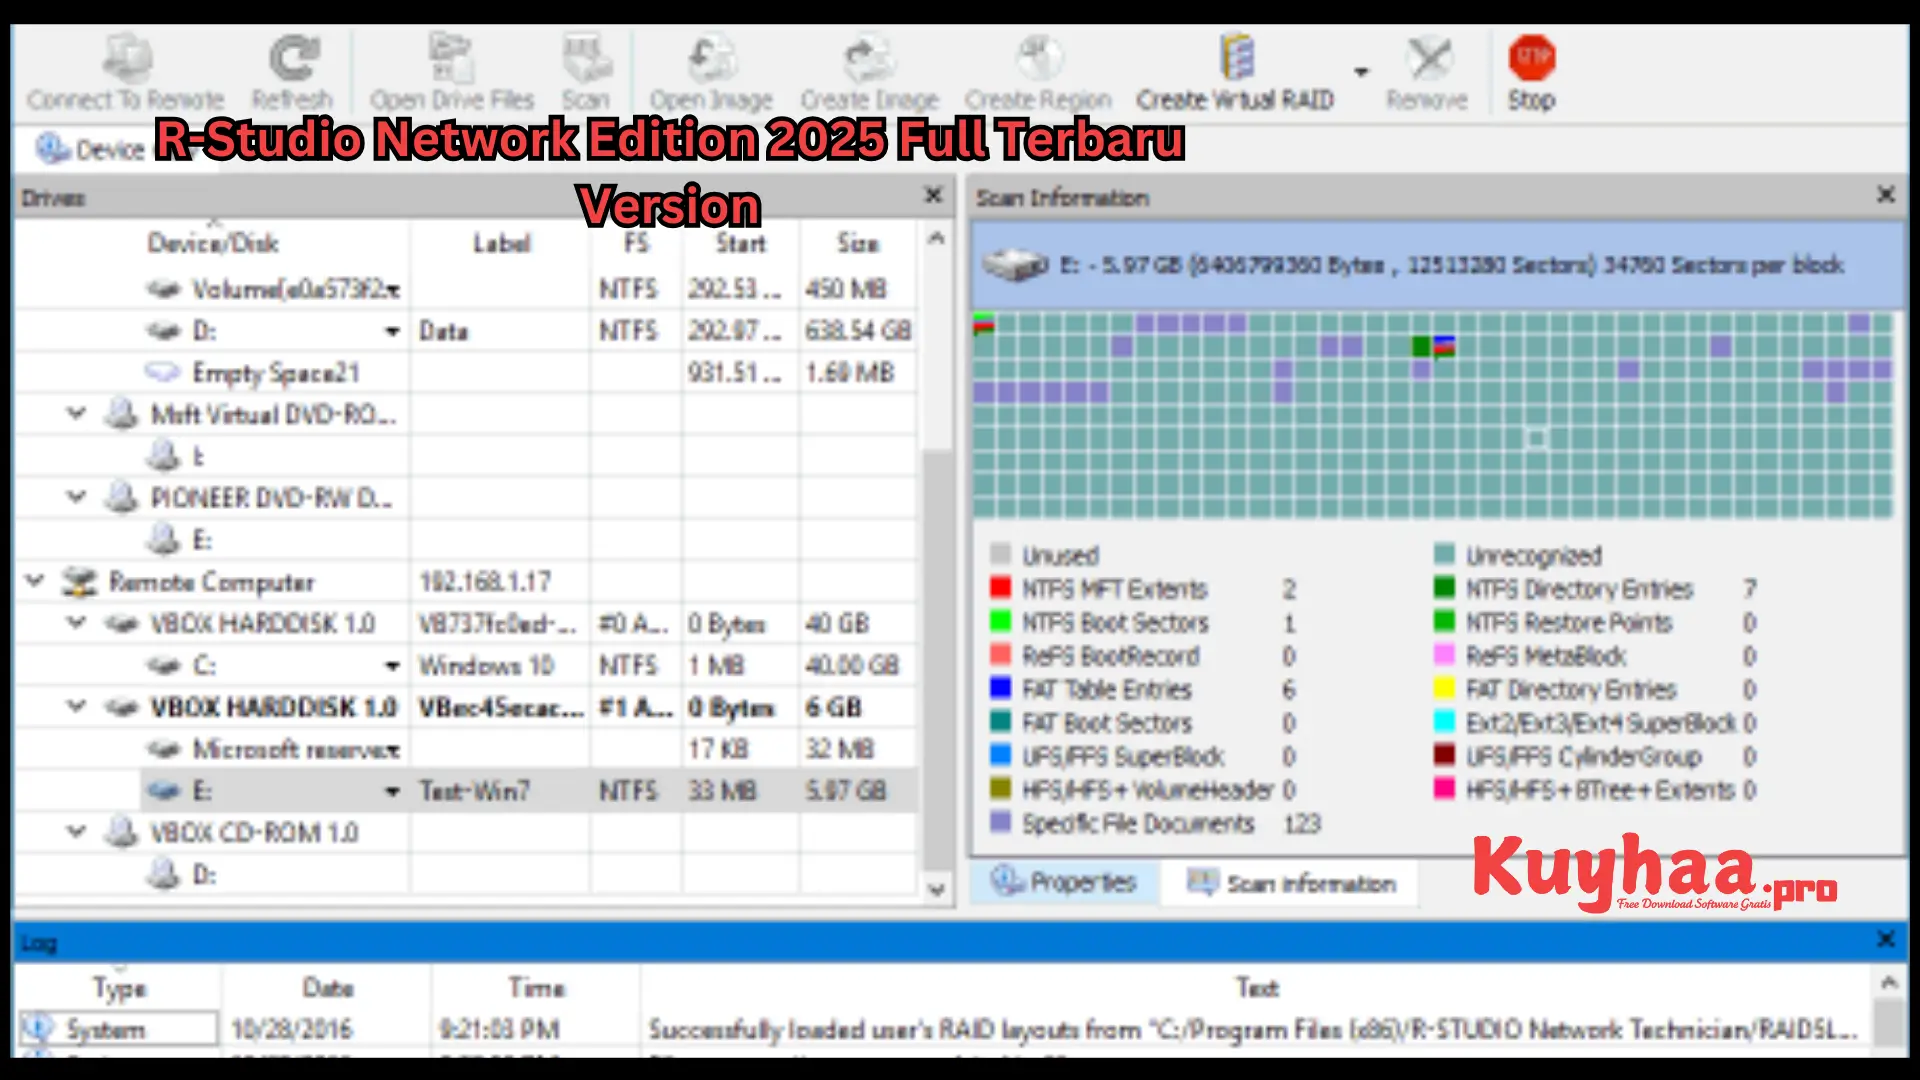Open Drive Files toolbar icon
This screenshot has height=1080, width=1920.
point(451,58)
